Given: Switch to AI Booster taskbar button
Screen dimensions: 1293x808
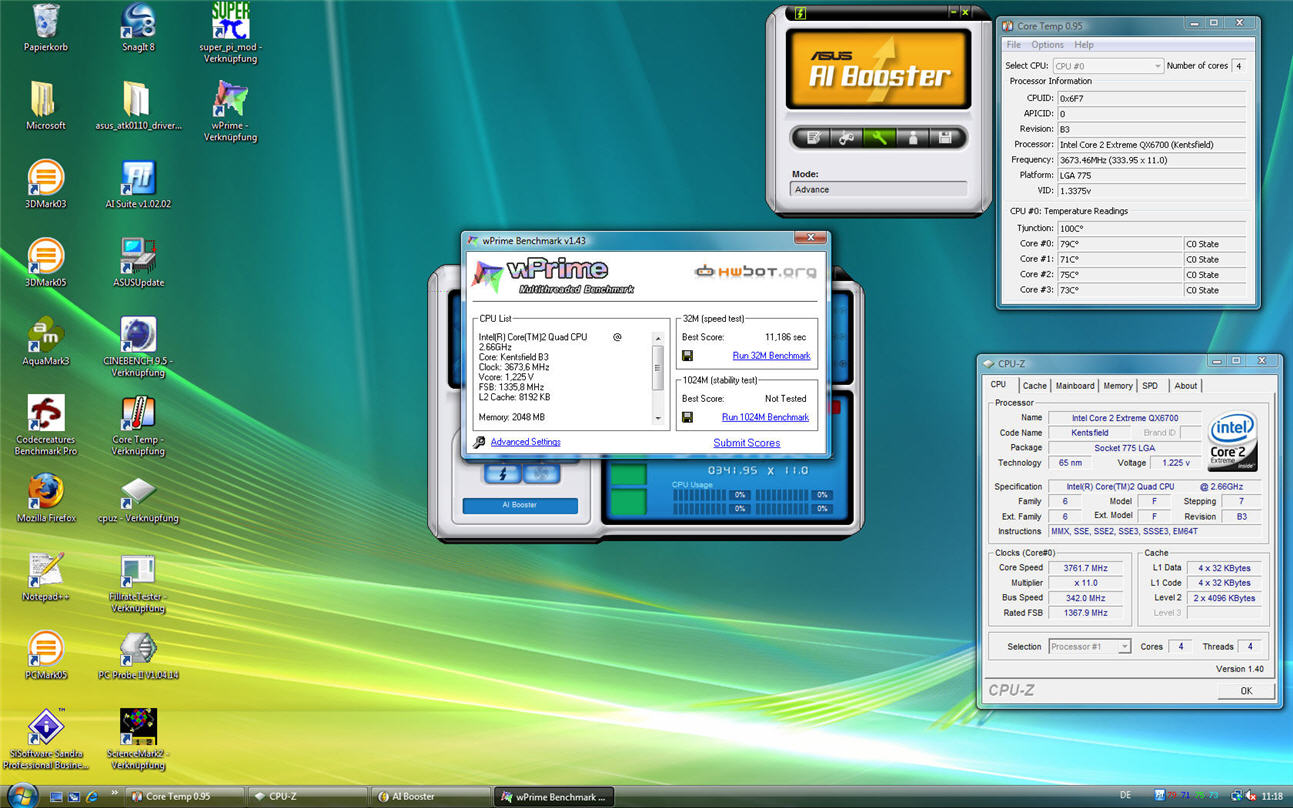Looking at the screenshot, I should (431, 797).
